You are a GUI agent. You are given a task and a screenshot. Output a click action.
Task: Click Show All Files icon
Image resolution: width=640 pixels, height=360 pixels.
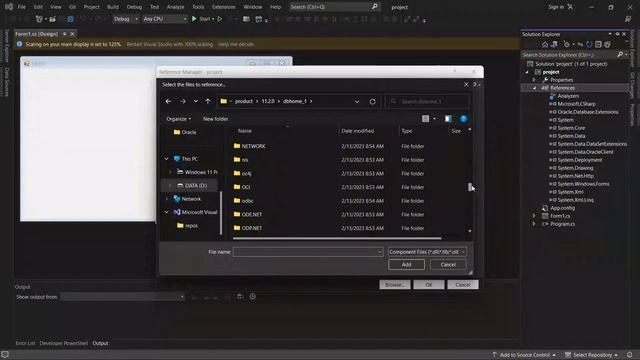[x=607, y=44]
